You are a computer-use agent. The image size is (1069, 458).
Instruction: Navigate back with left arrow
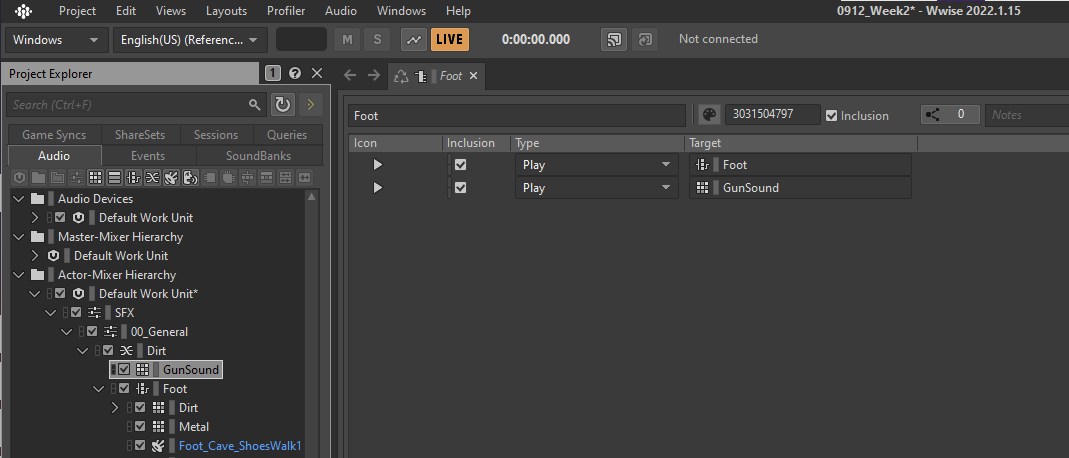click(350, 76)
